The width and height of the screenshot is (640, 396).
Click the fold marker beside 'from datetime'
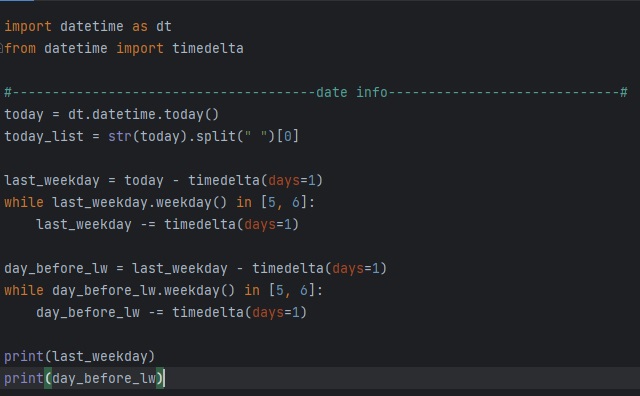[x=1, y=48]
